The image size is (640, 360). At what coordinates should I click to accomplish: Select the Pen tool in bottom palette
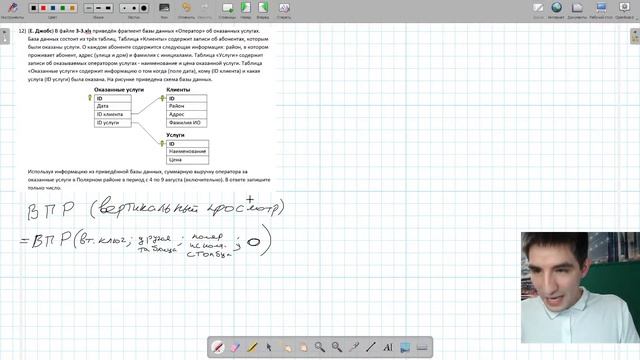pos(218,347)
